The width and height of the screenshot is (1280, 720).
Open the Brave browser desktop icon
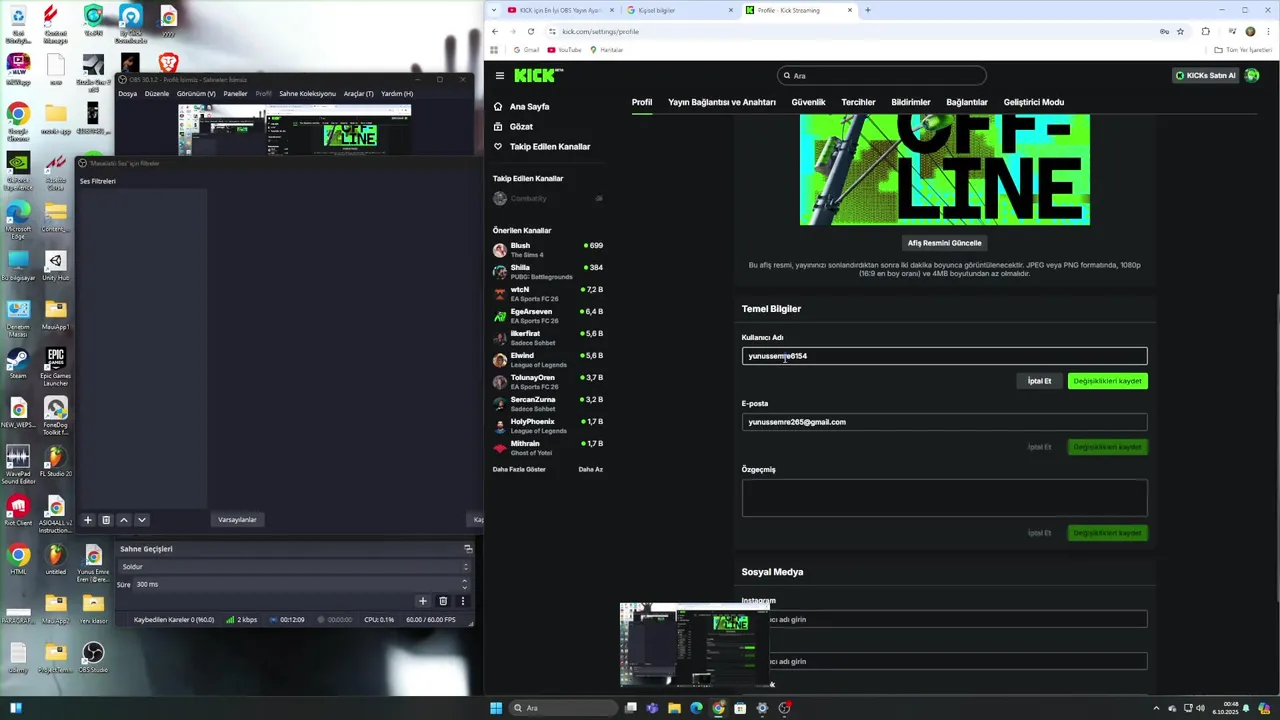click(x=168, y=64)
